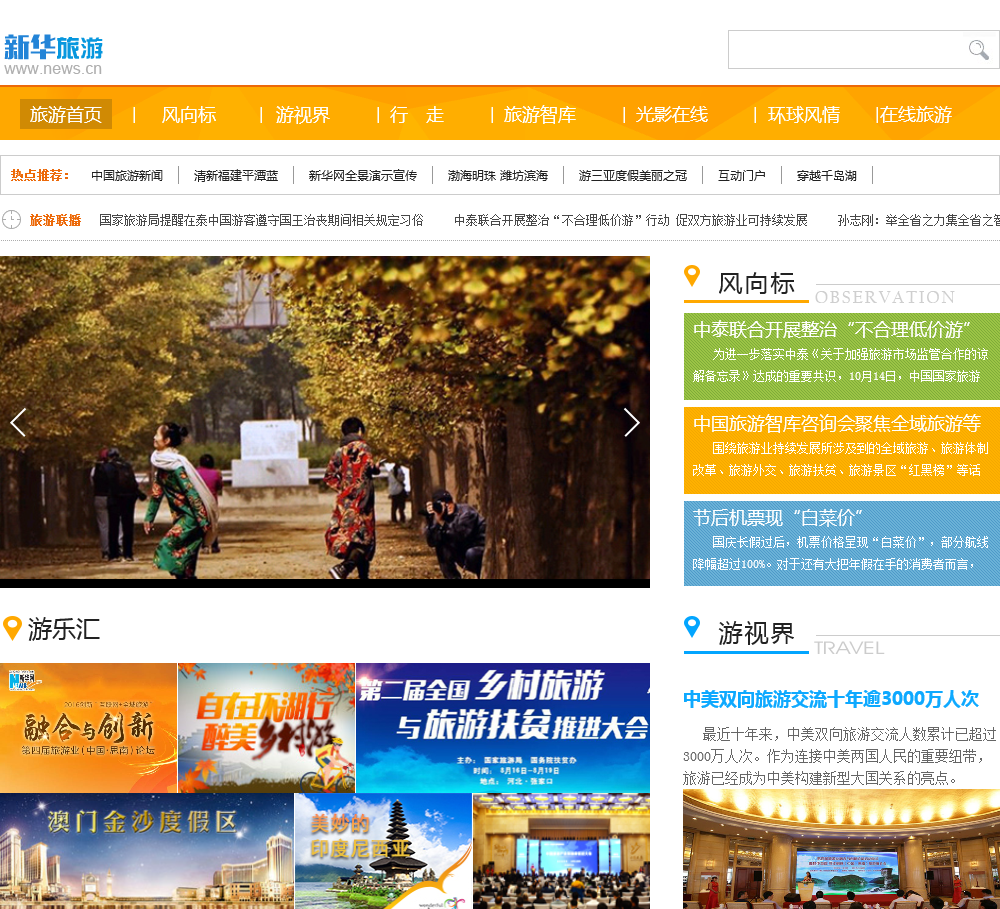Open orange card 中国旅游智库咨询会 article
Image resolution: width=1000 pixels, height=909 pixels.
pos(842,450)
